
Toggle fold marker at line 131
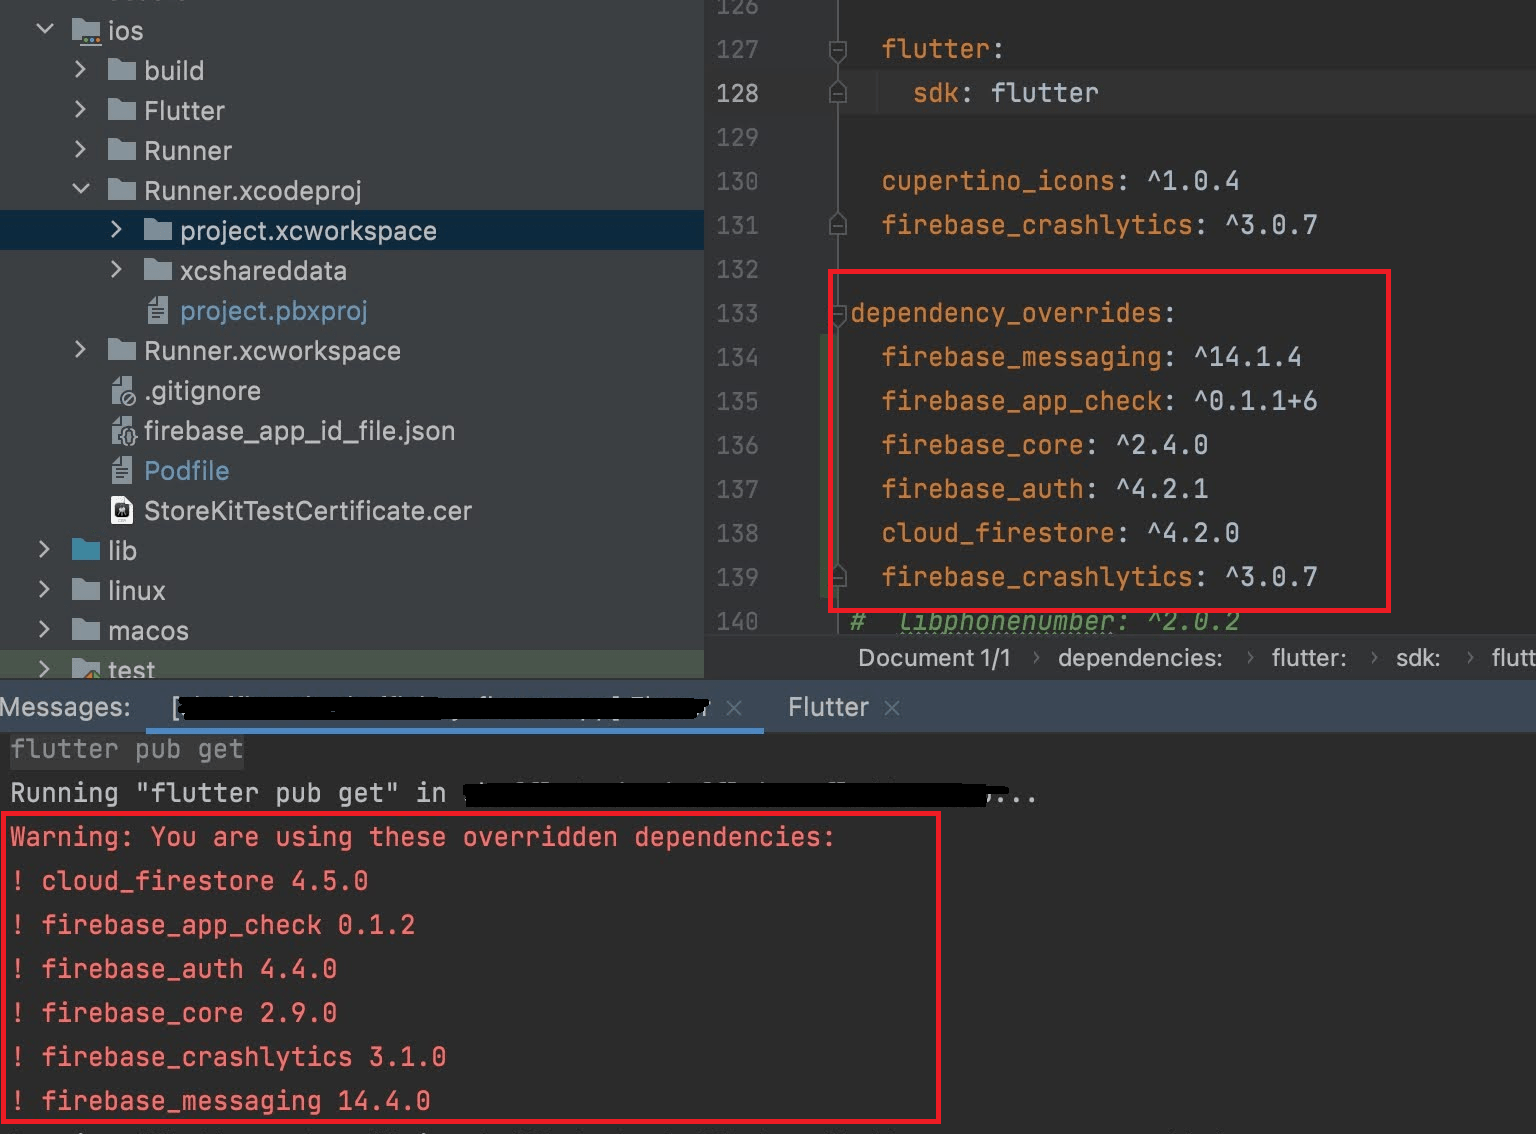[x=838, y=225]
